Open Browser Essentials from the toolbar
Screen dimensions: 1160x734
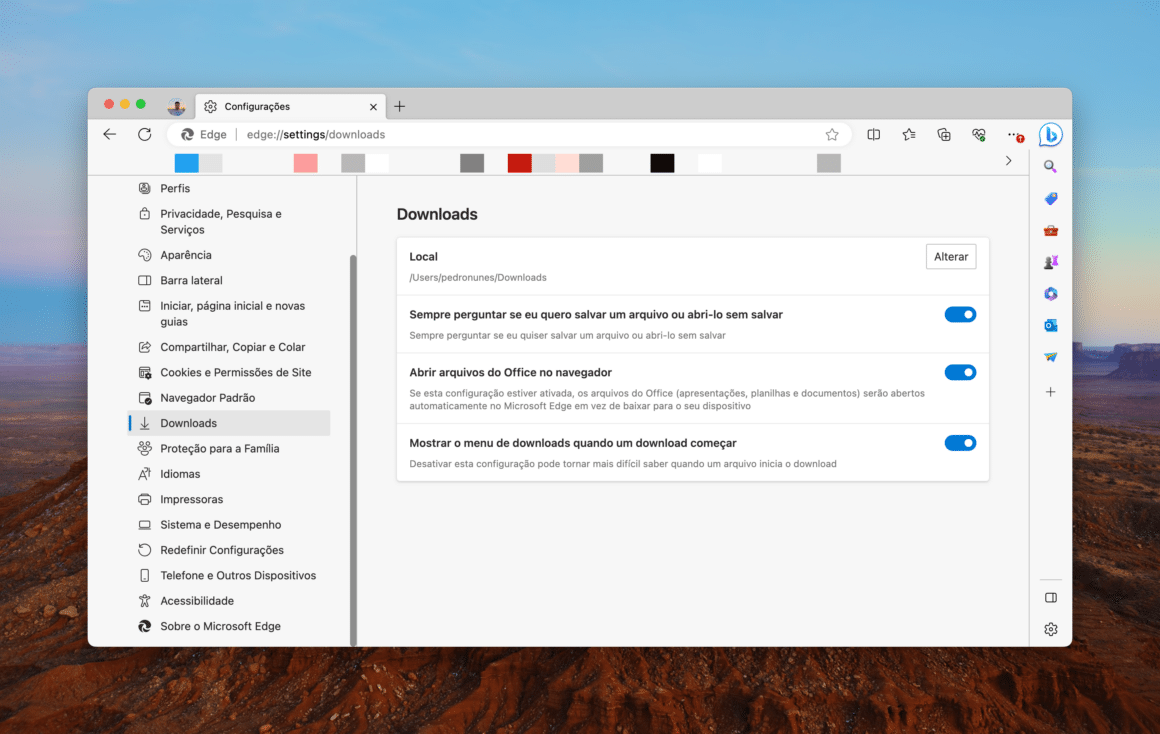[x=978, y=133]
